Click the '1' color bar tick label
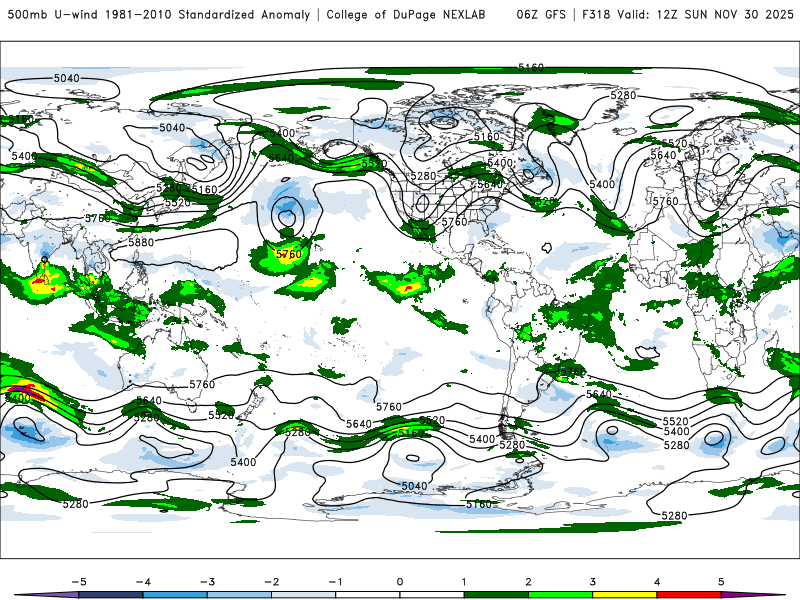Image resolution: width=800 pixels, height=600 pixels. point(464,582)
